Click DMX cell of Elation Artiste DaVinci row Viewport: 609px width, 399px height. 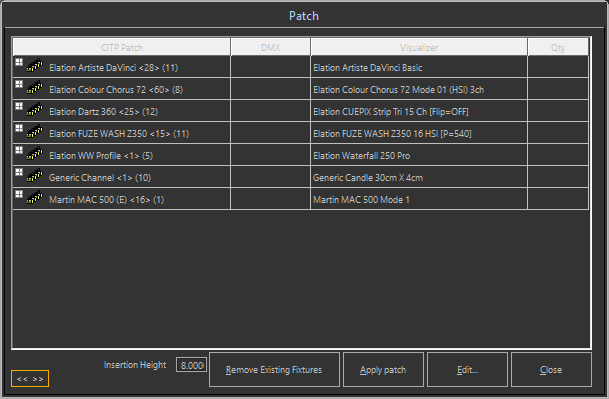point(270,67)
